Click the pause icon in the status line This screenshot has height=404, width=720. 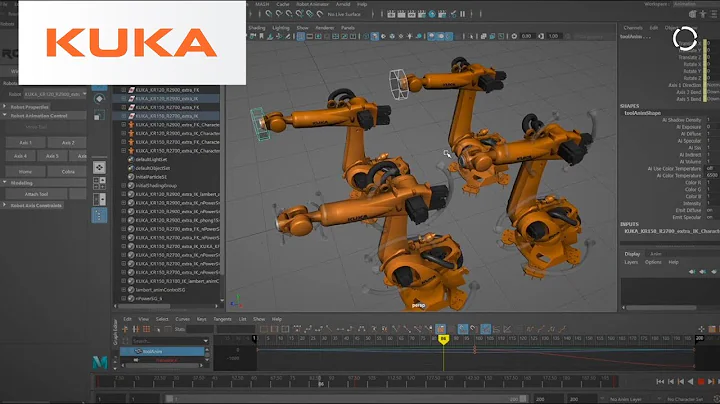tap(463, 14)
